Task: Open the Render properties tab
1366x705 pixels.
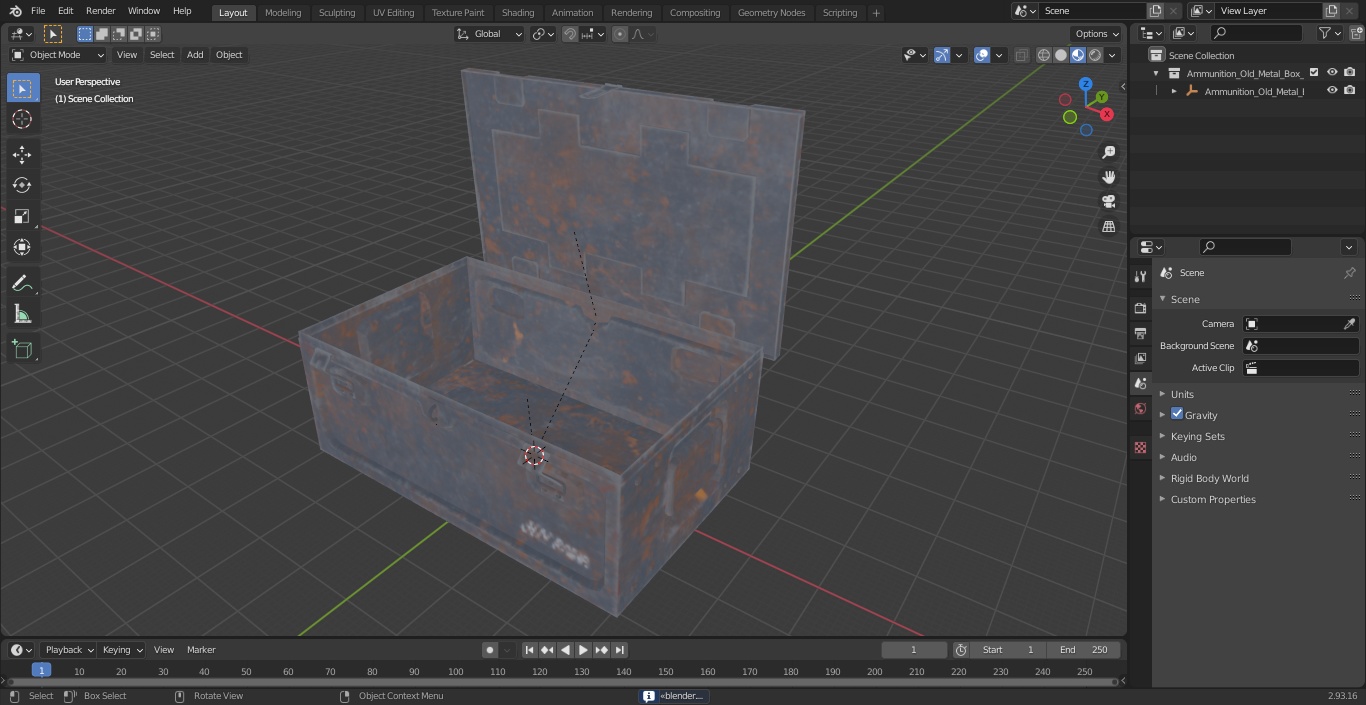Action: [1140, 308]
